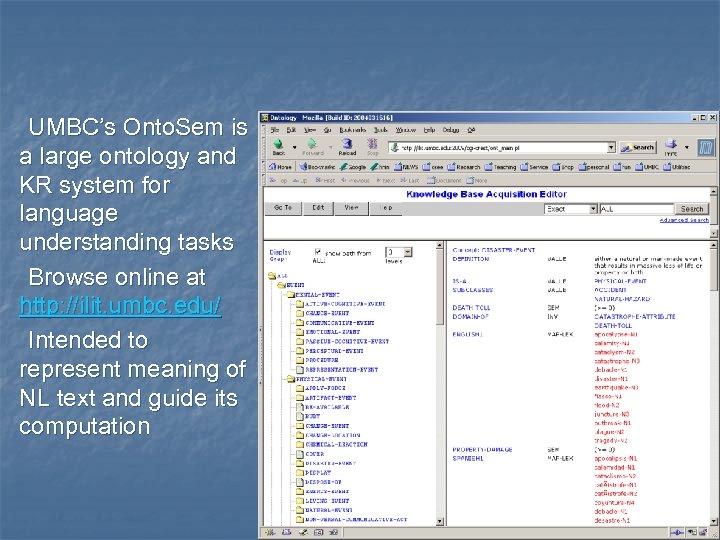
Task: Click the Edit button in editor bar
Action: 318,208
